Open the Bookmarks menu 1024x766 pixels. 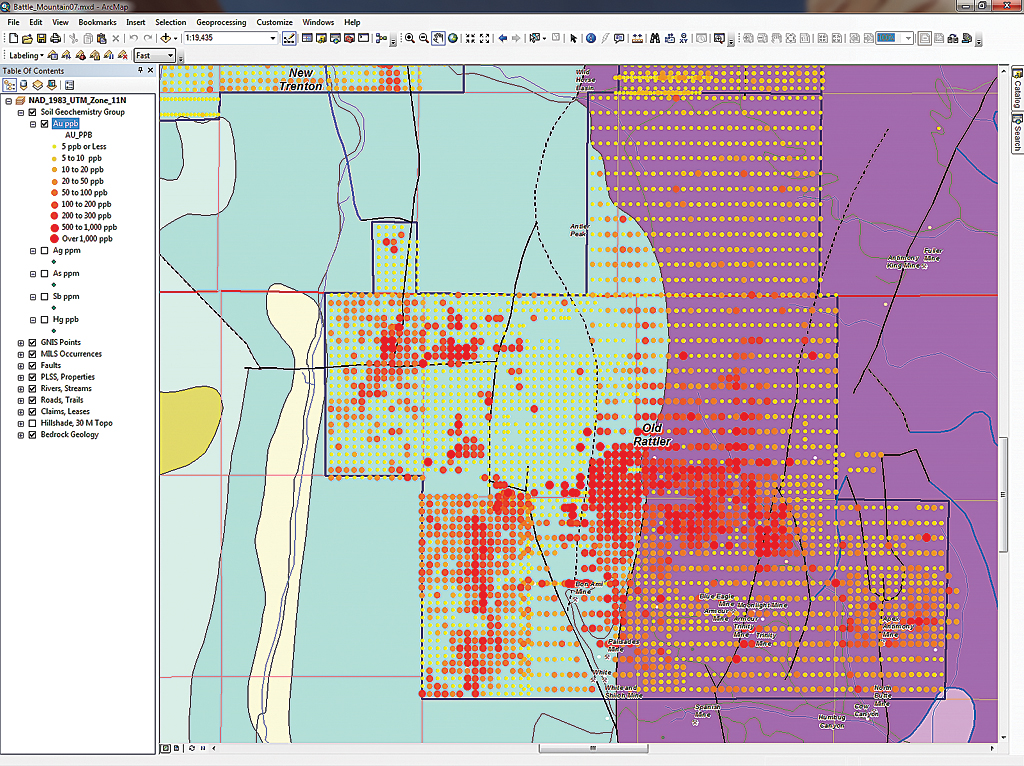(x=97, y=22)
